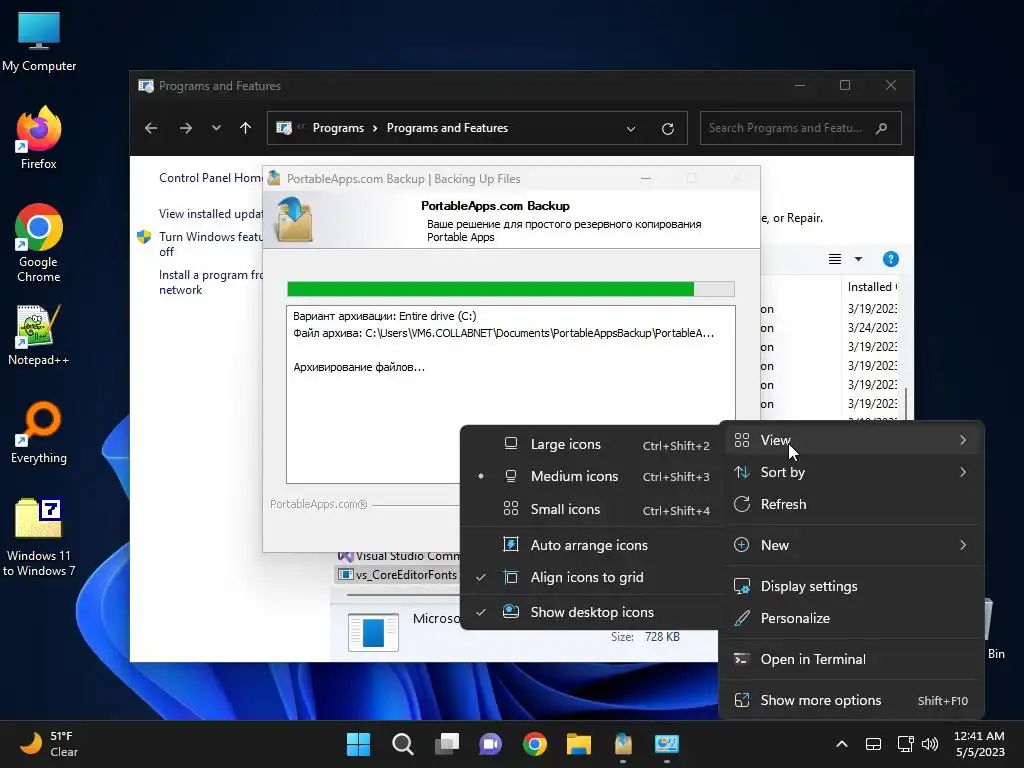1024x768 pixels.
Task: Open the volume control in system tray
Action: click(930, 744)
